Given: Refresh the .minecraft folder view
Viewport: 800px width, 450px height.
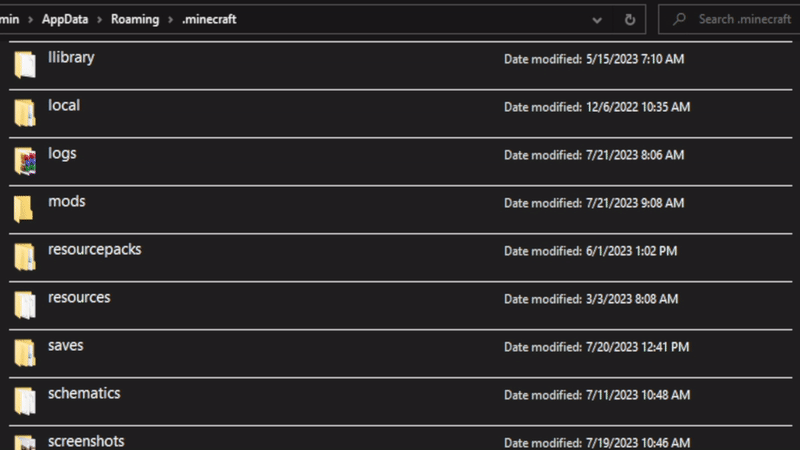Looking at the screenshot, I should [629, 19].
